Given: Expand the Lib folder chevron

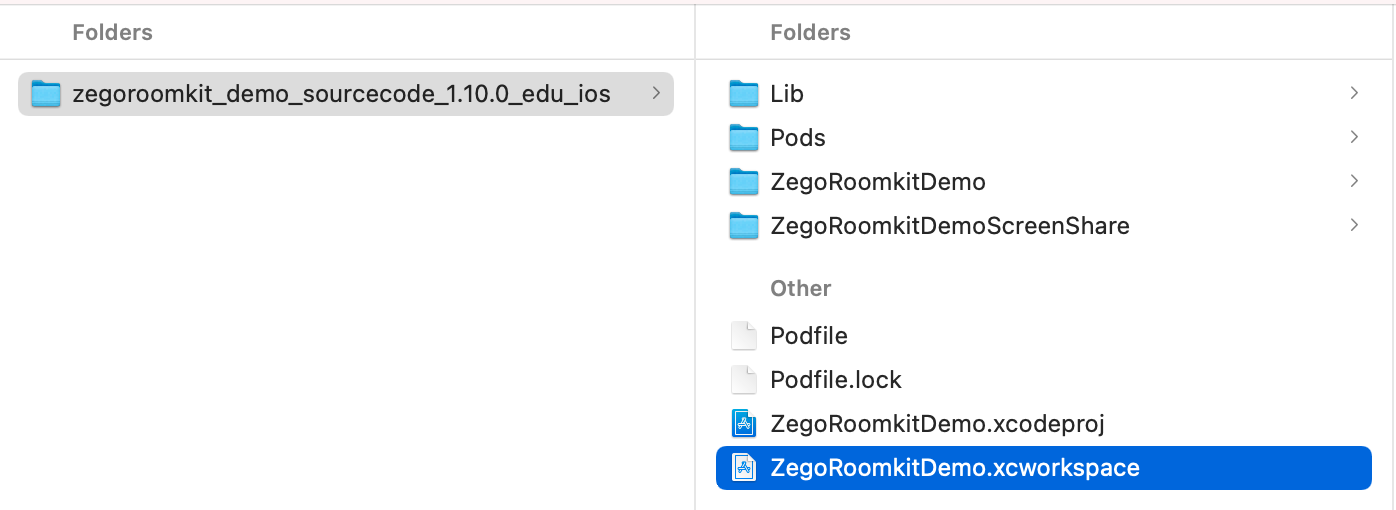Looking at the screenshot, I should pyautogui.click(x=1354, y=93).
